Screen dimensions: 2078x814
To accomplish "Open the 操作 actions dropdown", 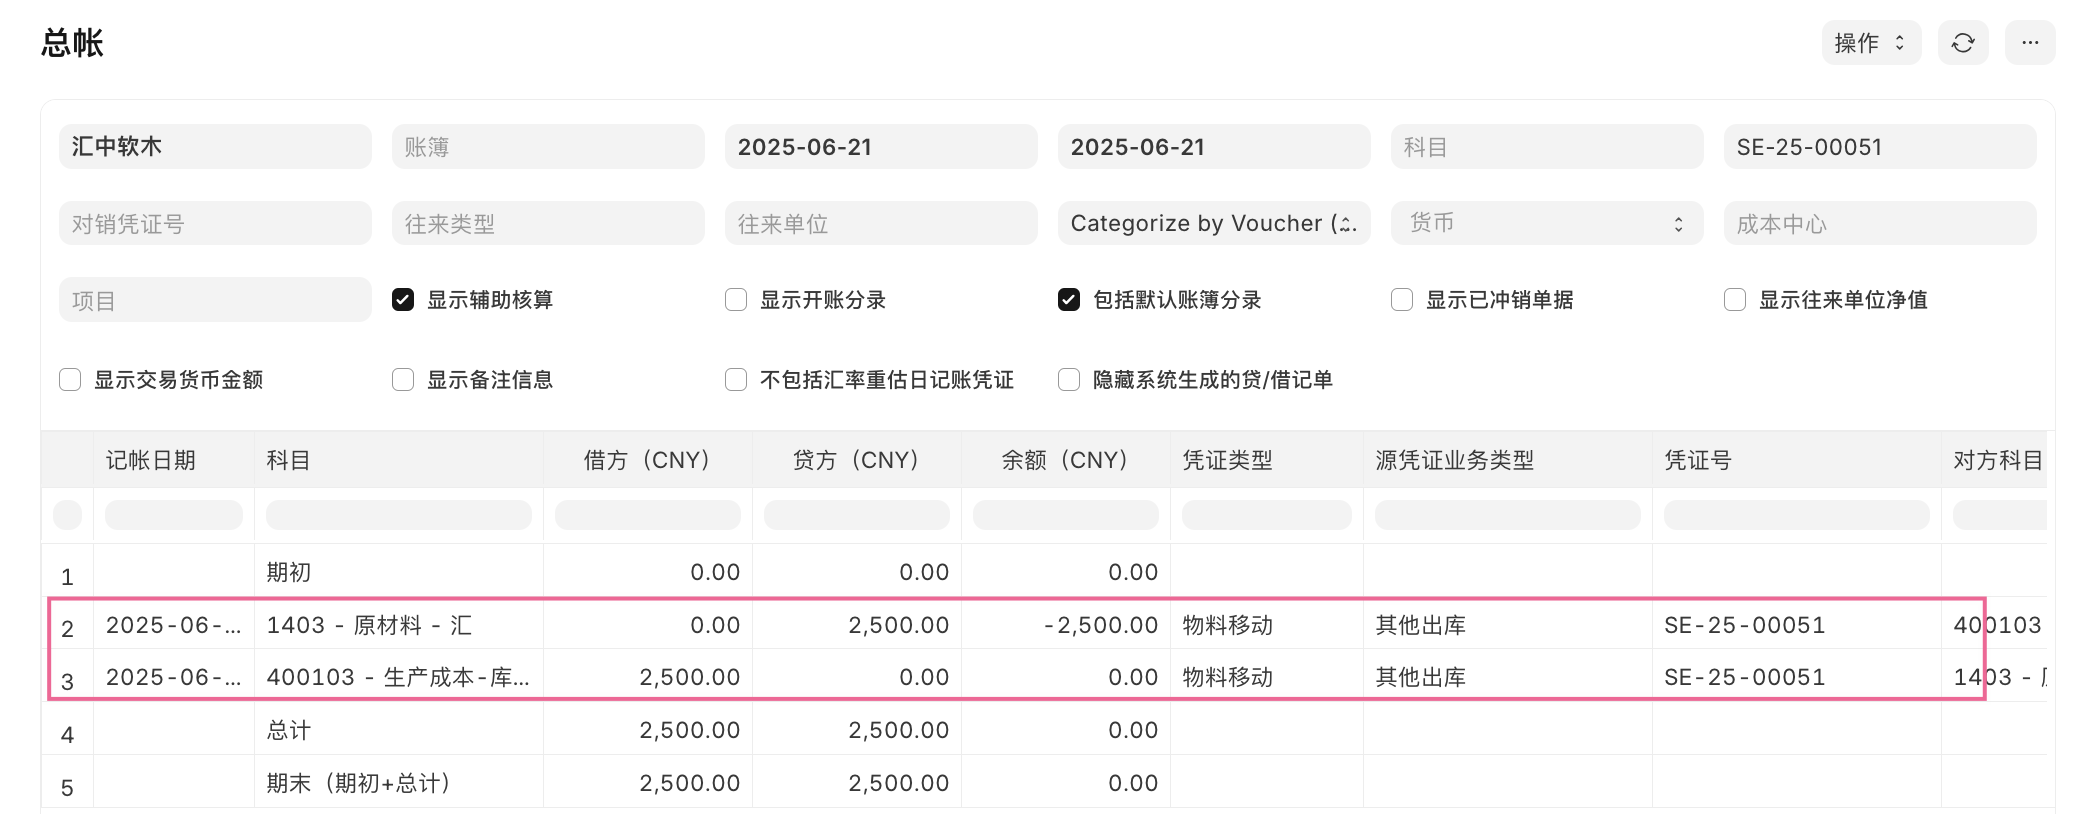I will click(1871, 43).
